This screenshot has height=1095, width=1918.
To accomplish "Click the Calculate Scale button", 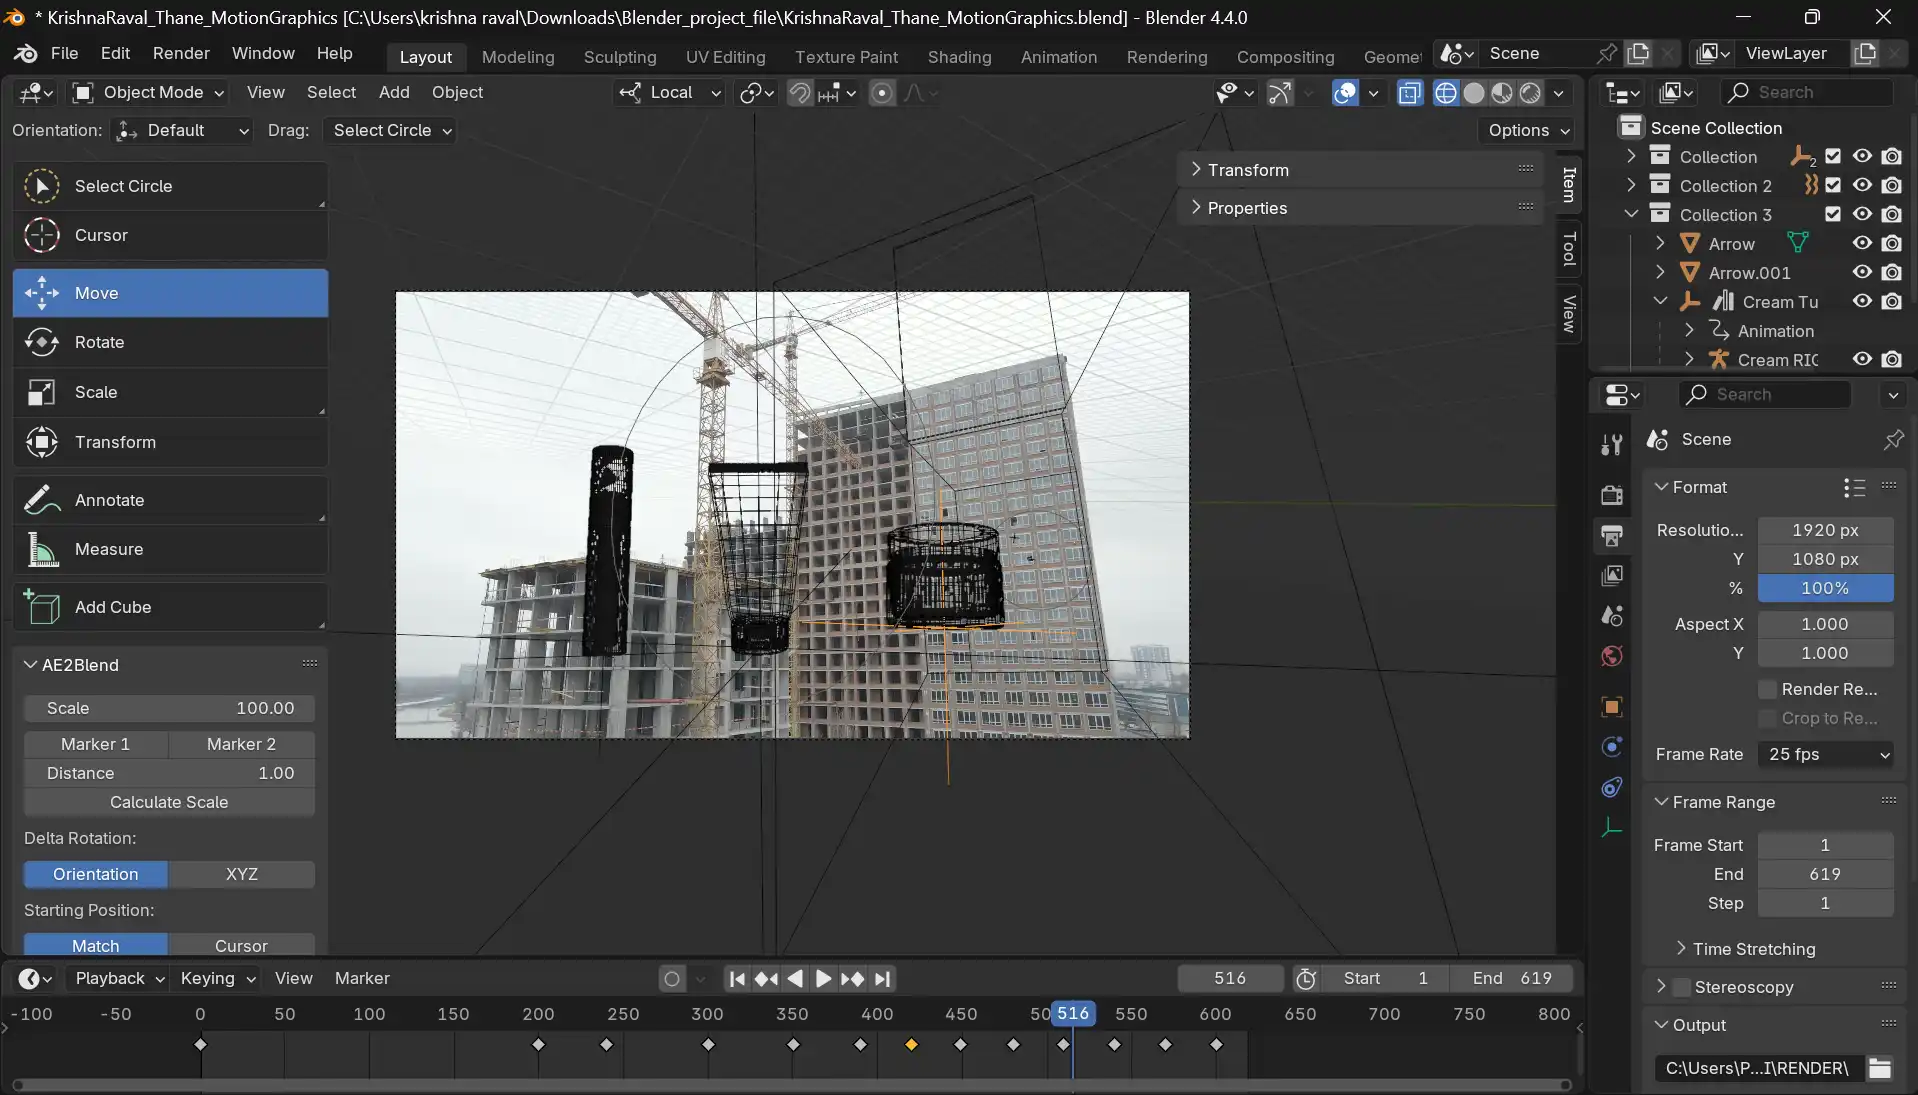I will 169,802.
